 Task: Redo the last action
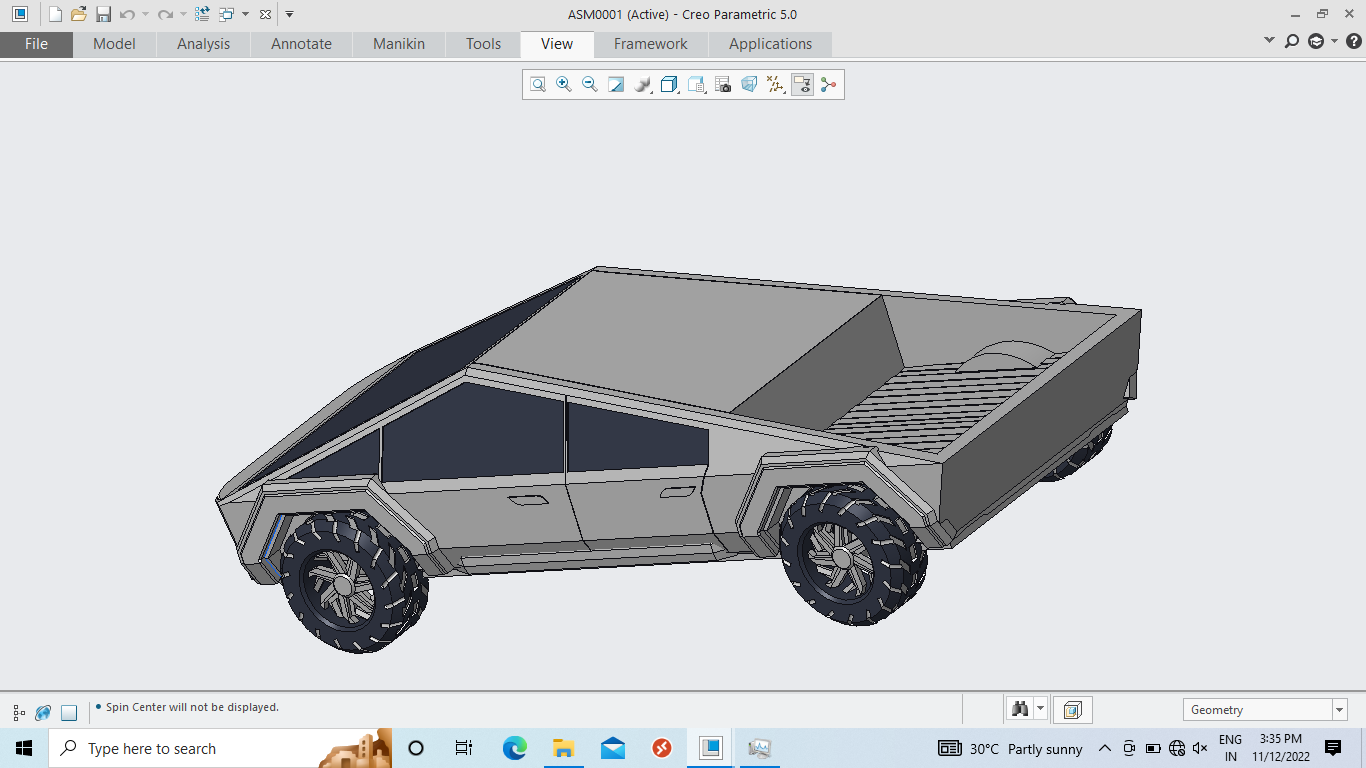click(x=166, y=14)
